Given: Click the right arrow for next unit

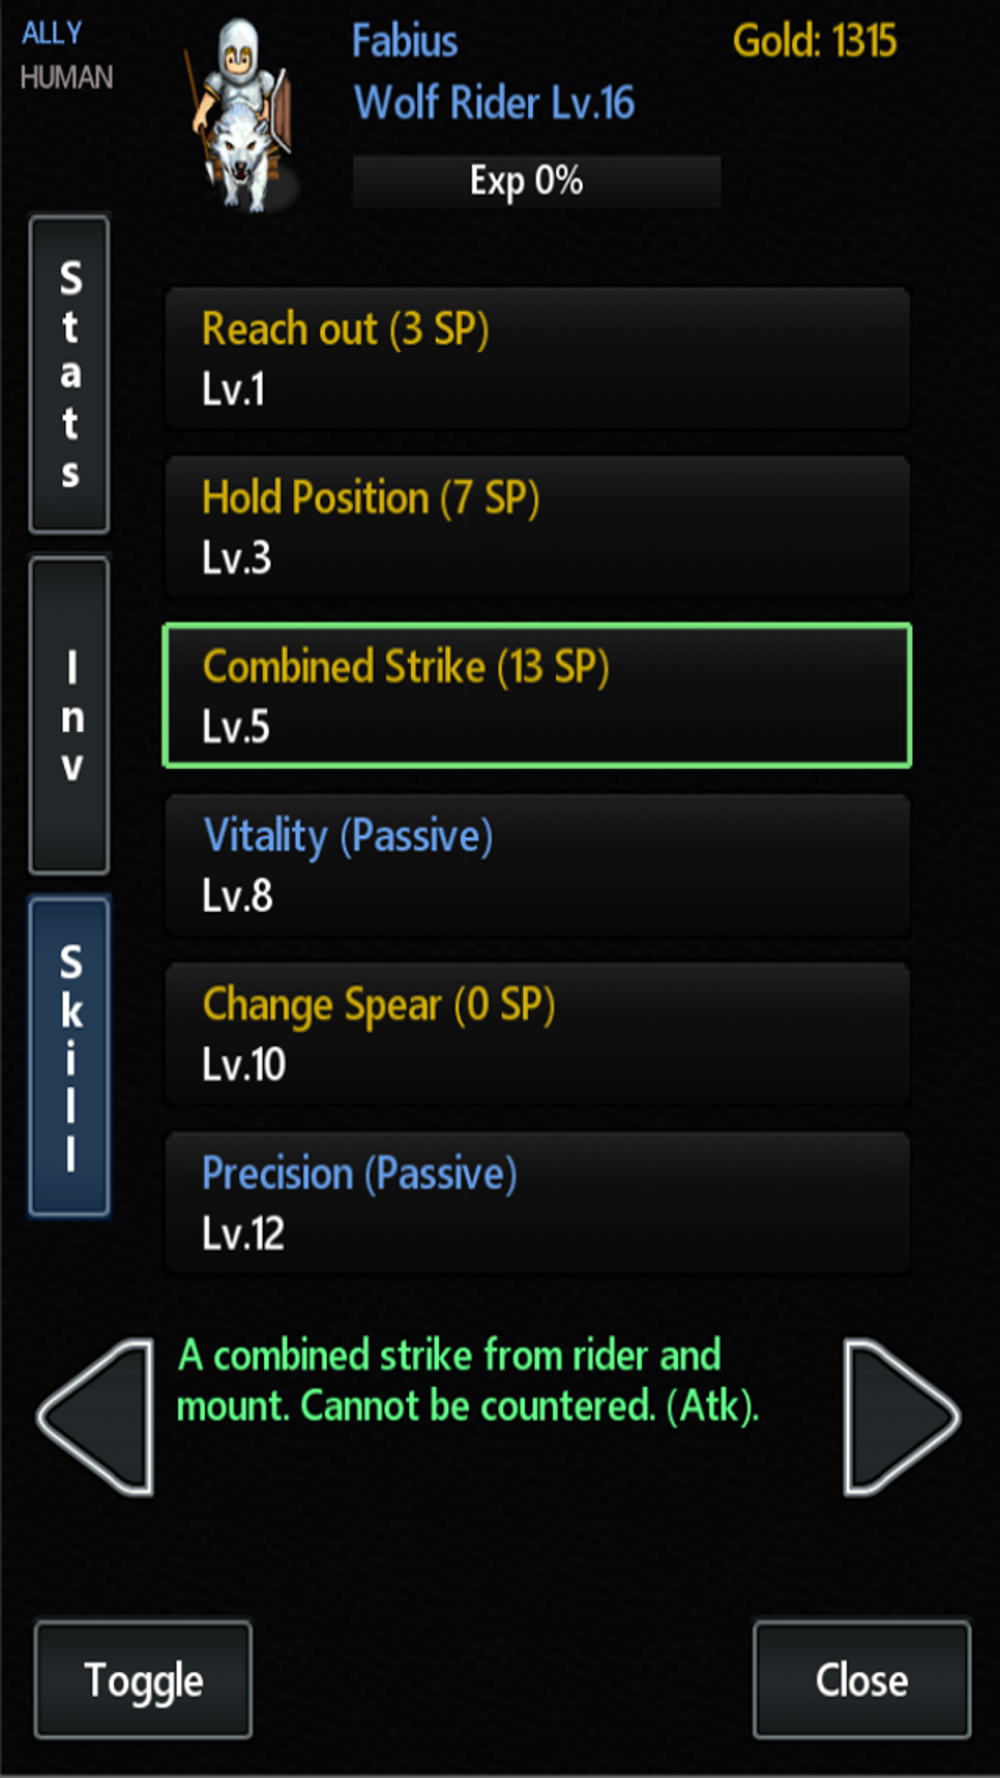Looking at the screenshot, I should (899, 1416).
